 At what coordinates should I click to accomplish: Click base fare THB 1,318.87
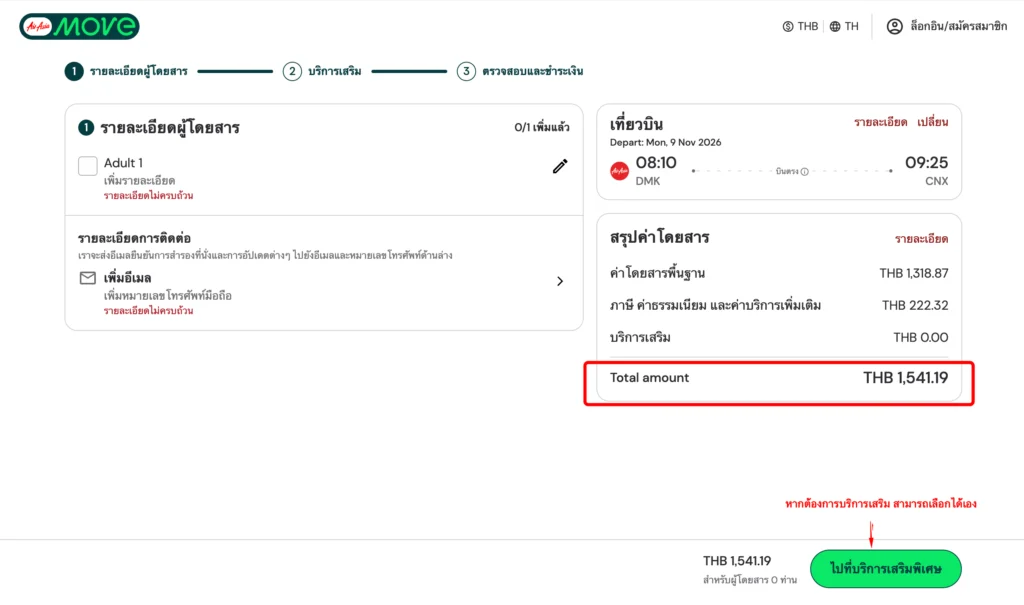(914, 273)
